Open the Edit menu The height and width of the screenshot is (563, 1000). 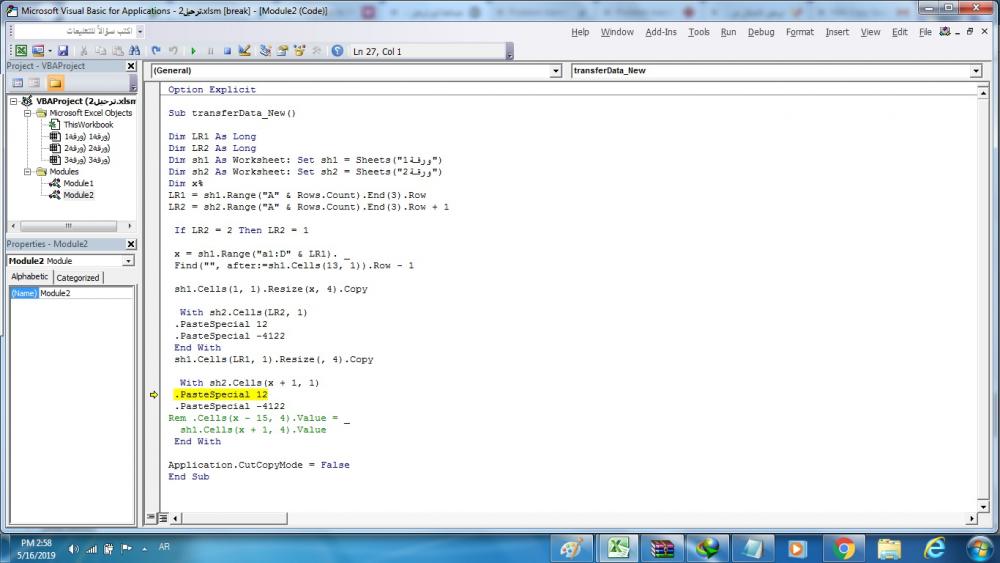[899, 32]
